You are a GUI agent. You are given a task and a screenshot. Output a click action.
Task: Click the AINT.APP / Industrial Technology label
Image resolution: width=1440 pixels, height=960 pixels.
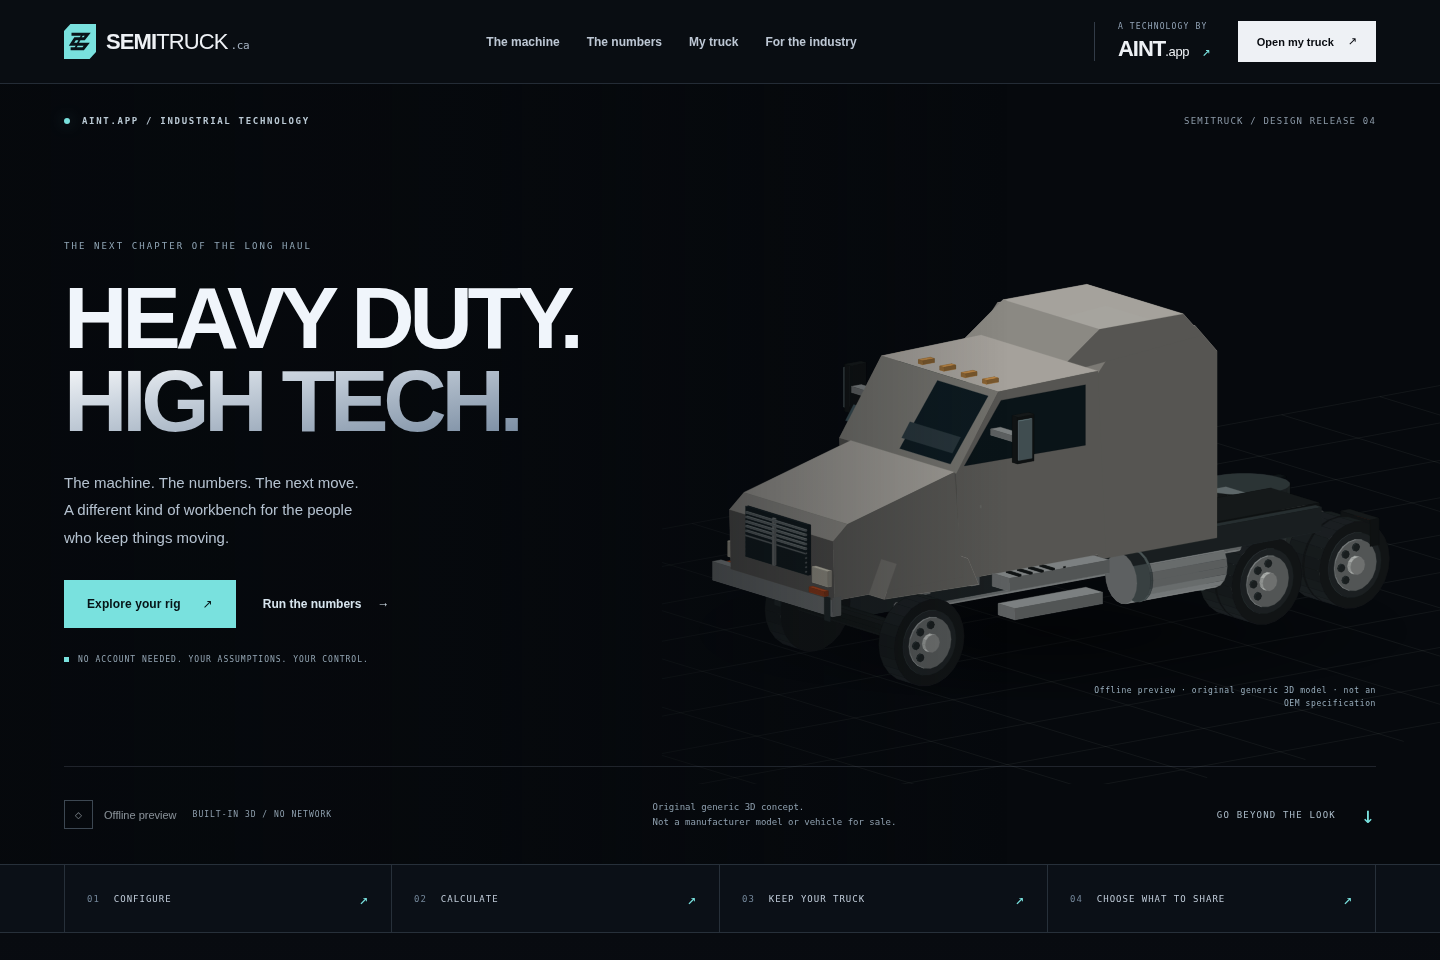pos(195,121)
